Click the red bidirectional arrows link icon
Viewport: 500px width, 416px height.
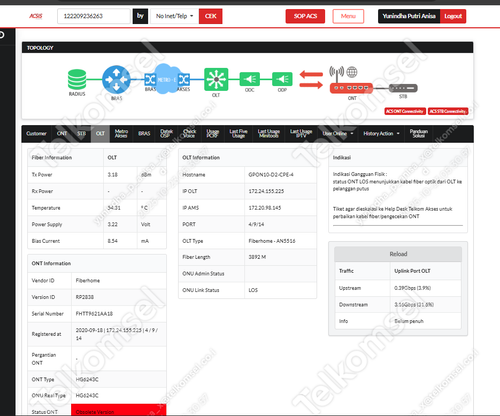click(x=311, y=79)
